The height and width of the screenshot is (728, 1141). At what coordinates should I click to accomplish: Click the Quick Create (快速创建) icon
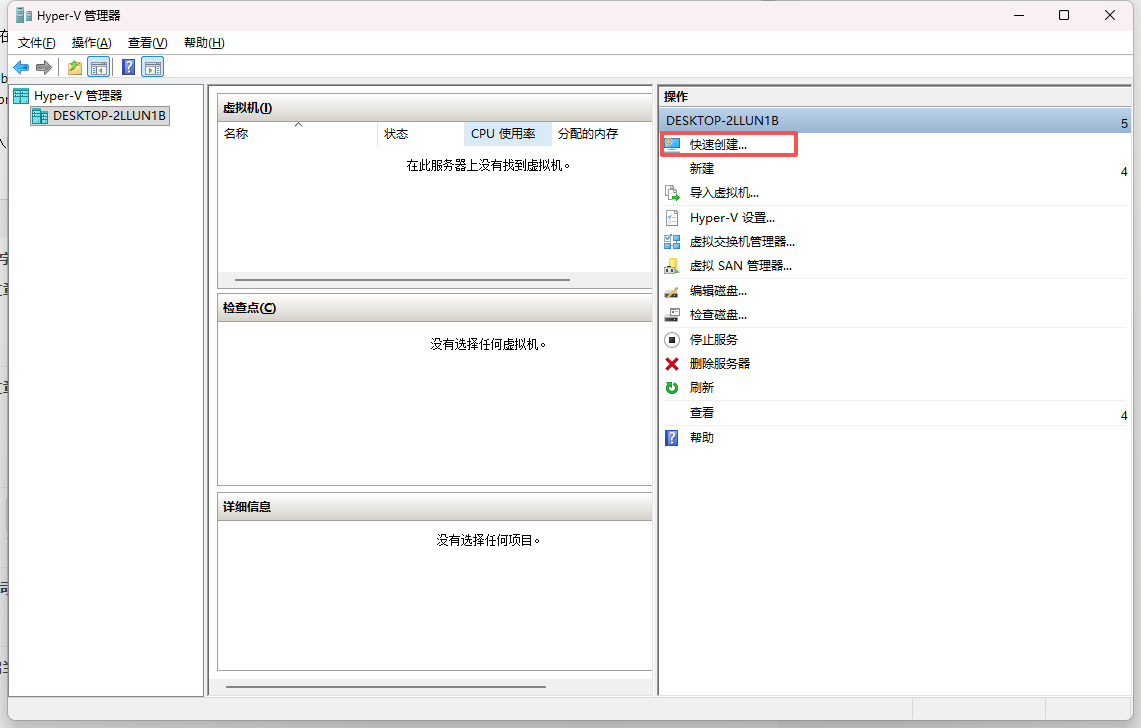672,144
